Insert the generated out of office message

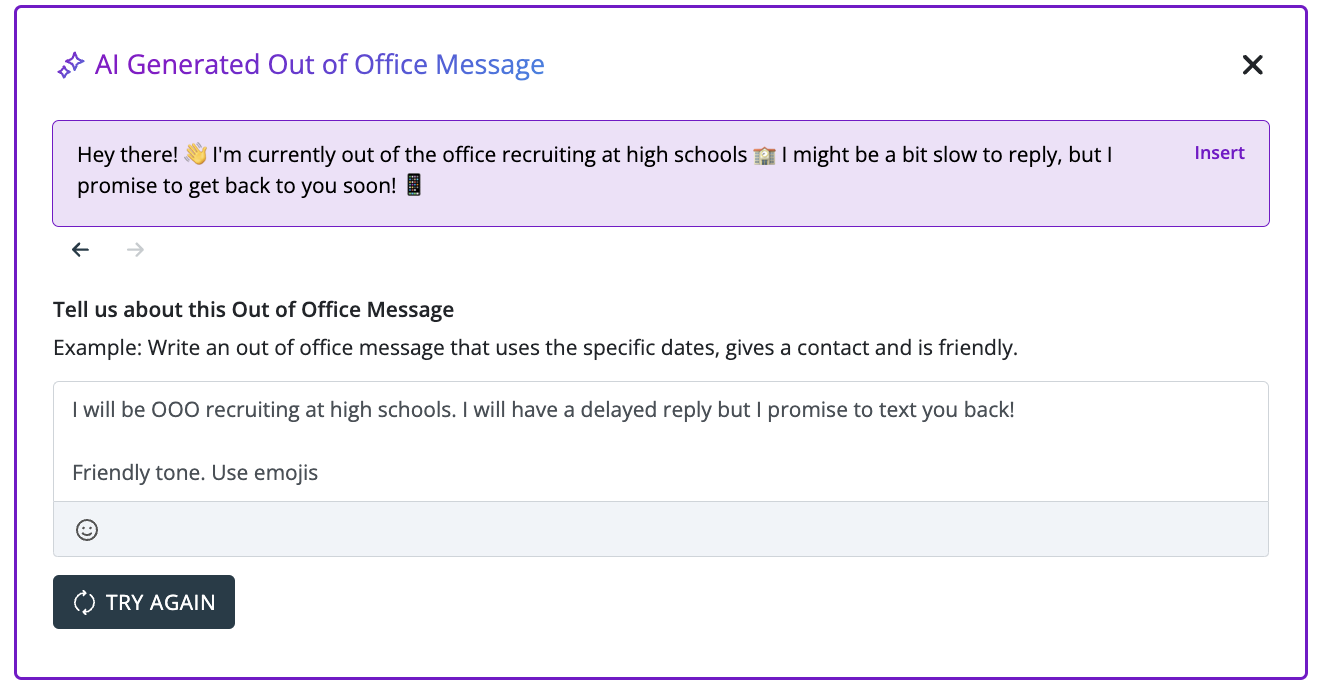pyautogui.click(x=1219, y=153)
